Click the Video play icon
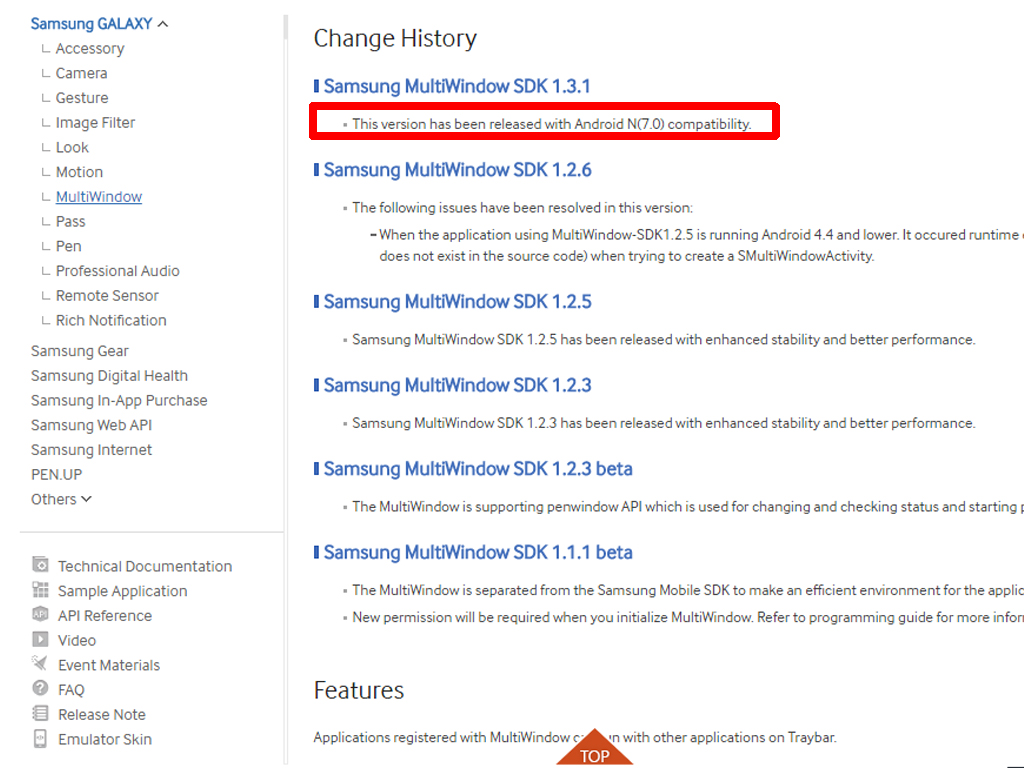Screen dimensions: 1024x768 (40, 639)
